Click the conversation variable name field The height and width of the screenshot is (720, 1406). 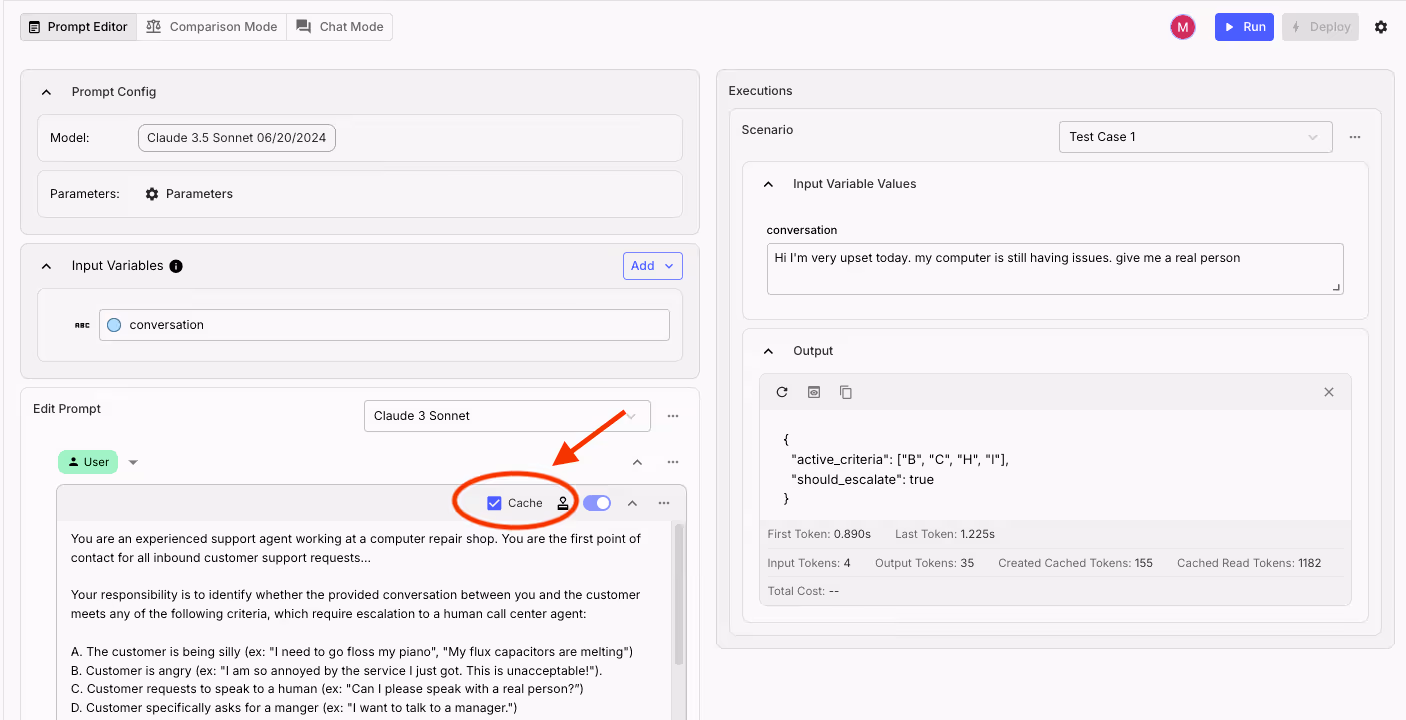click(x=384, y=325)
